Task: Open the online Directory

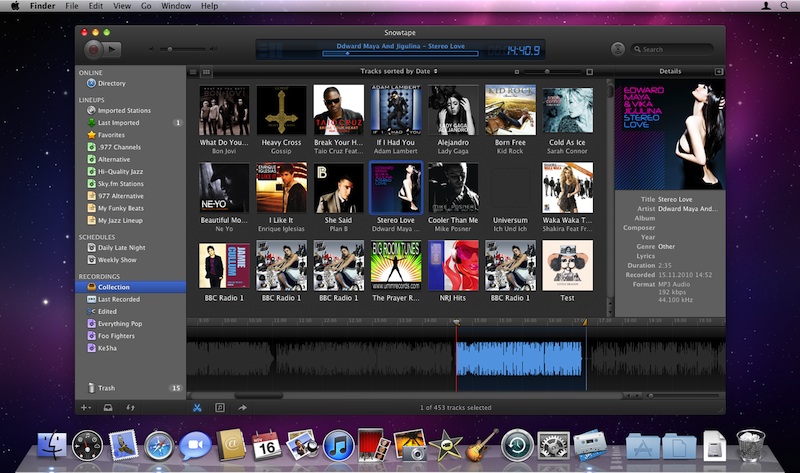Action: click(111, 83)
